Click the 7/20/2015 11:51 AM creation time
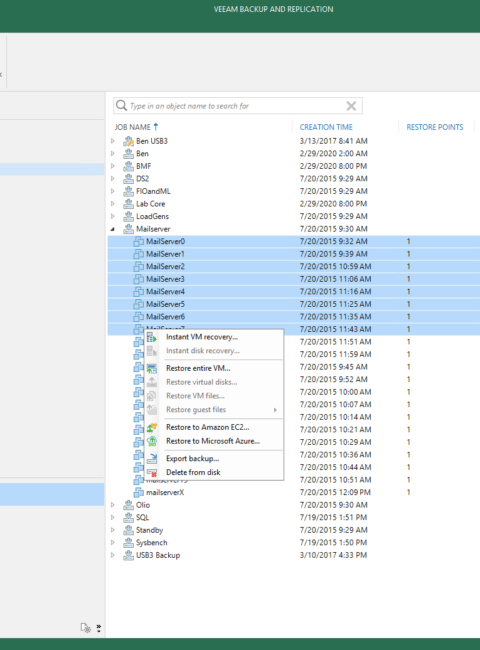480x650 pixels. (335, 342)
